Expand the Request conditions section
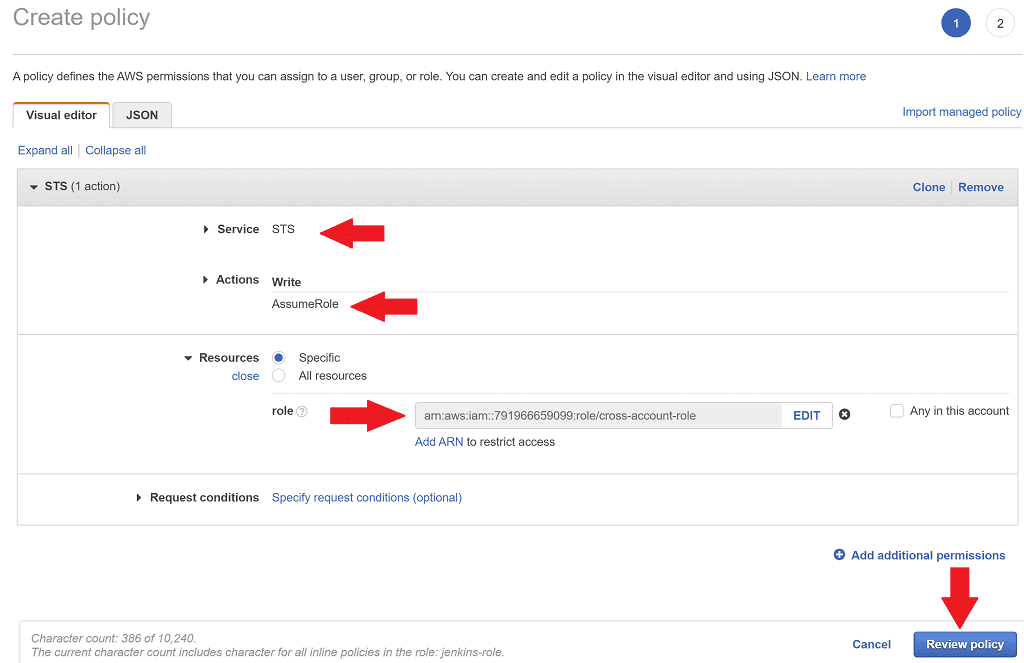Viewport: 1024px width, 663px height. 140,497
